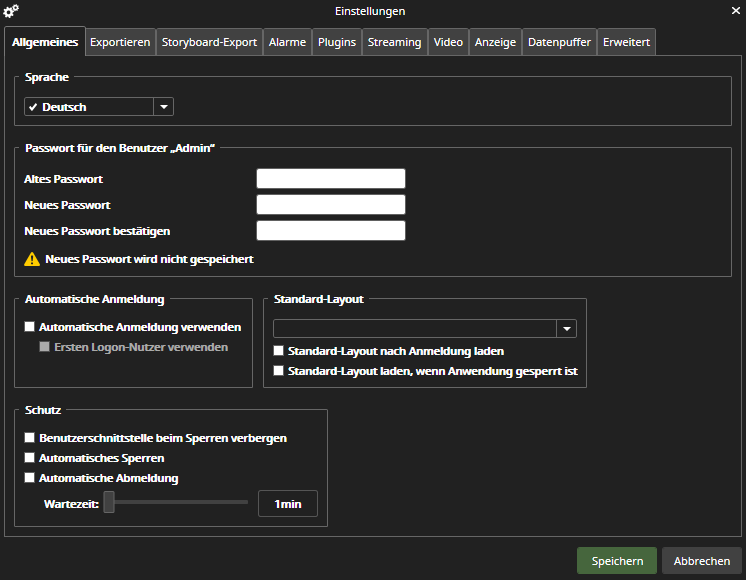Expand the Standard-Layout dropdown list

click(x=566, y=329)
